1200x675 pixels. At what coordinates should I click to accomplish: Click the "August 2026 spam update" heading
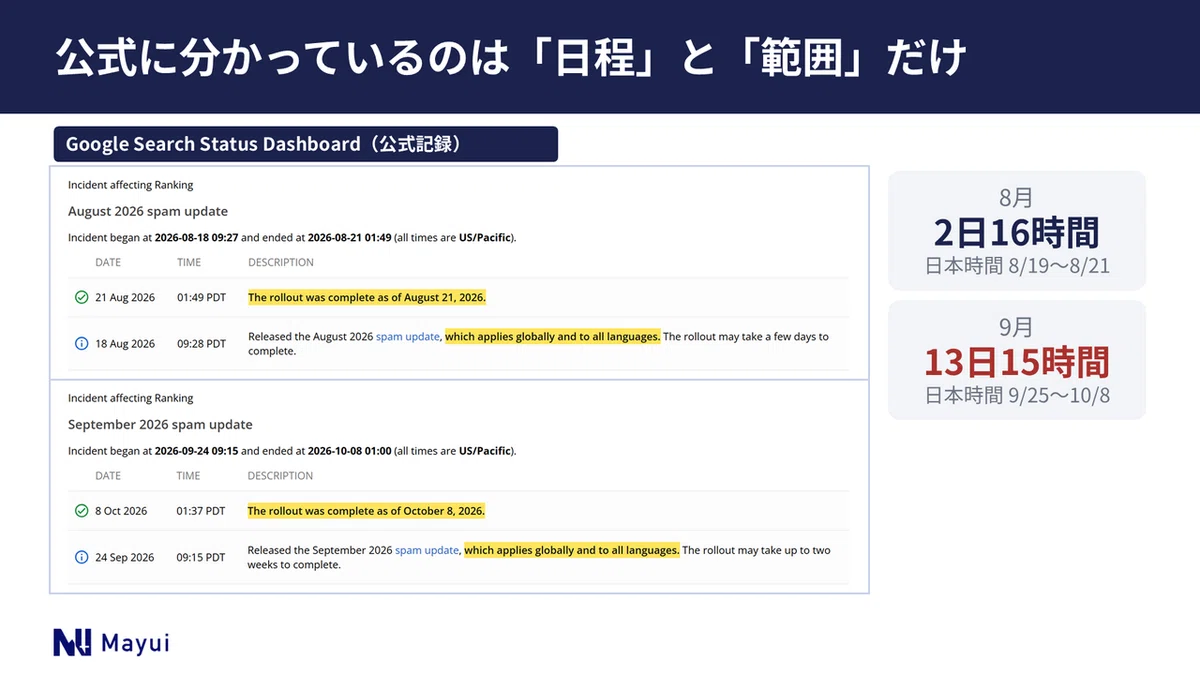point(148,211)
